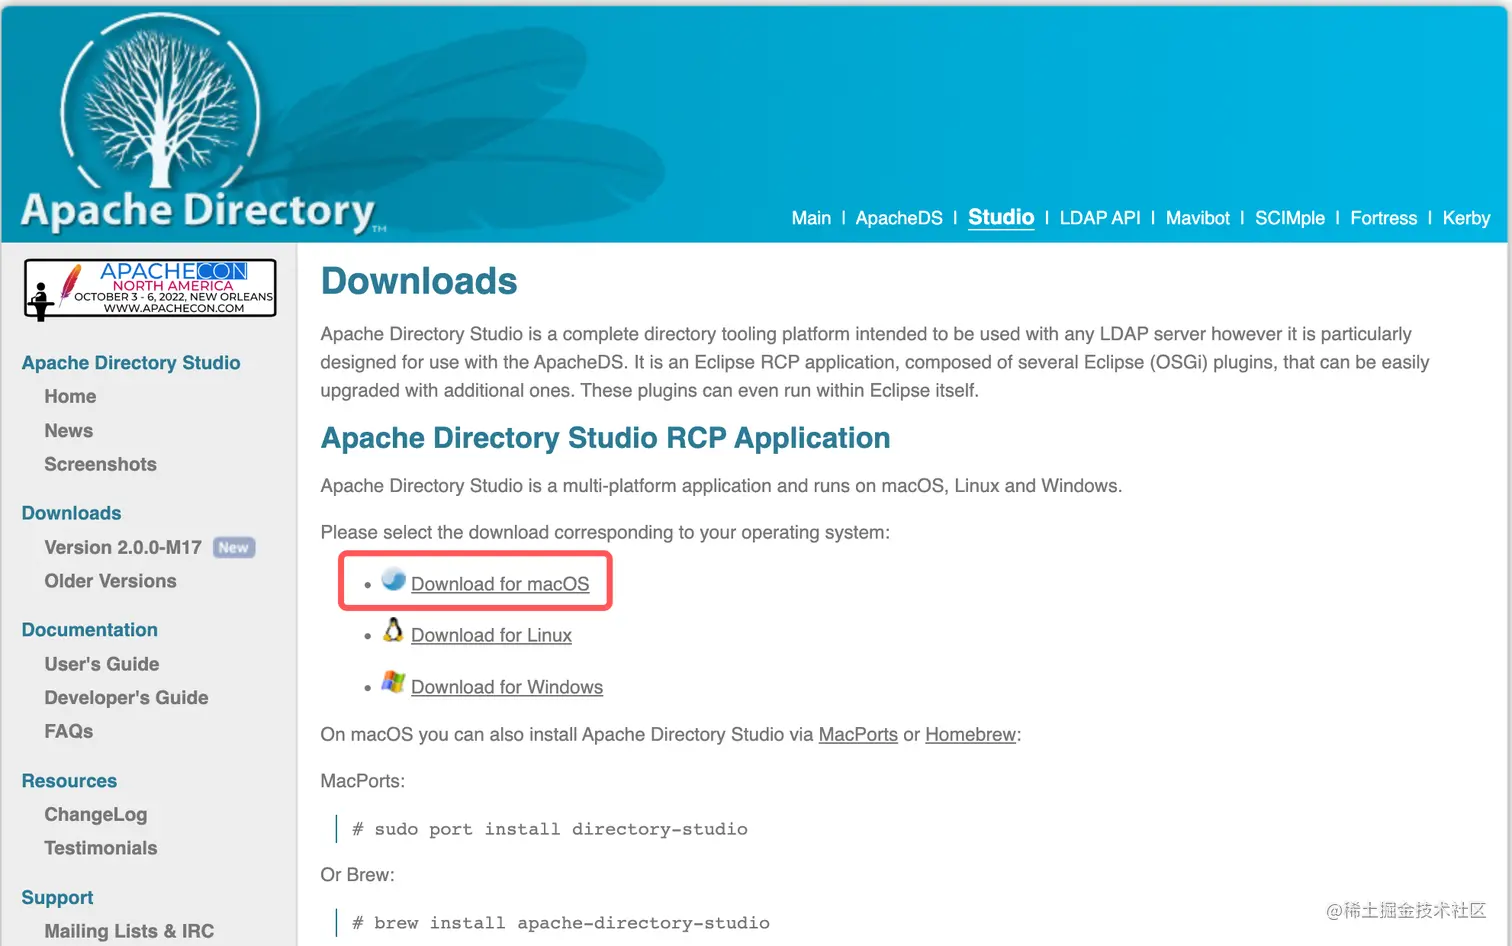1512x946 pixels.
Task: Click the Windows flag icon
Action: click(x=393, y=682)
